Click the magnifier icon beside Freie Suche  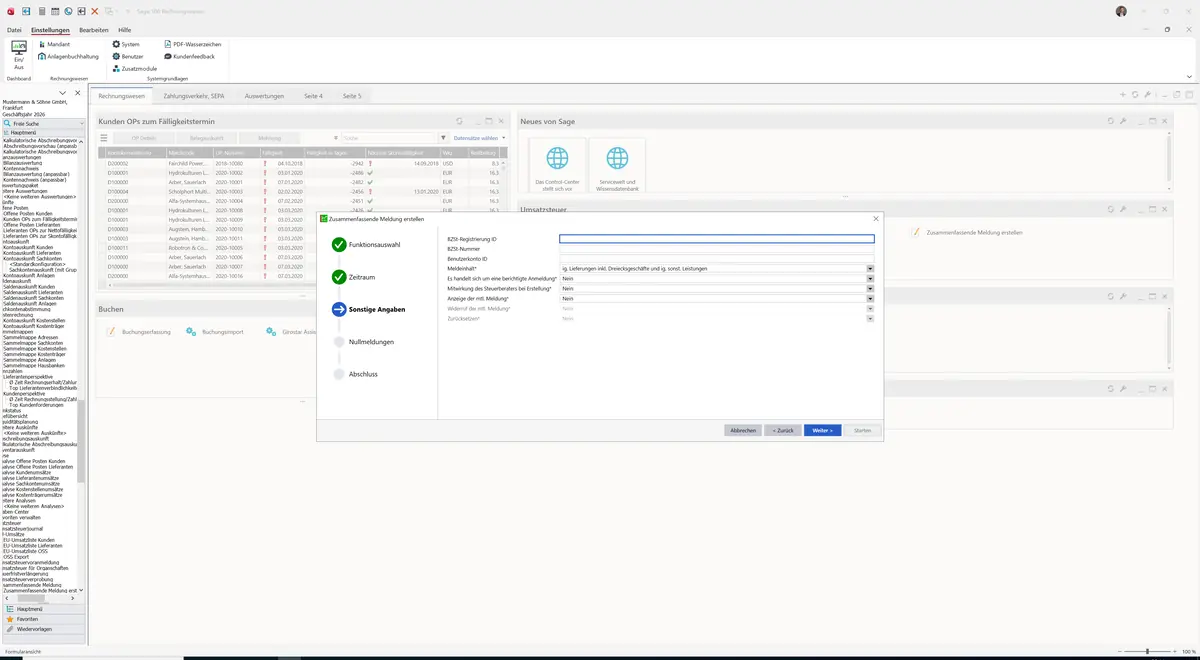[x=7, y=123]
